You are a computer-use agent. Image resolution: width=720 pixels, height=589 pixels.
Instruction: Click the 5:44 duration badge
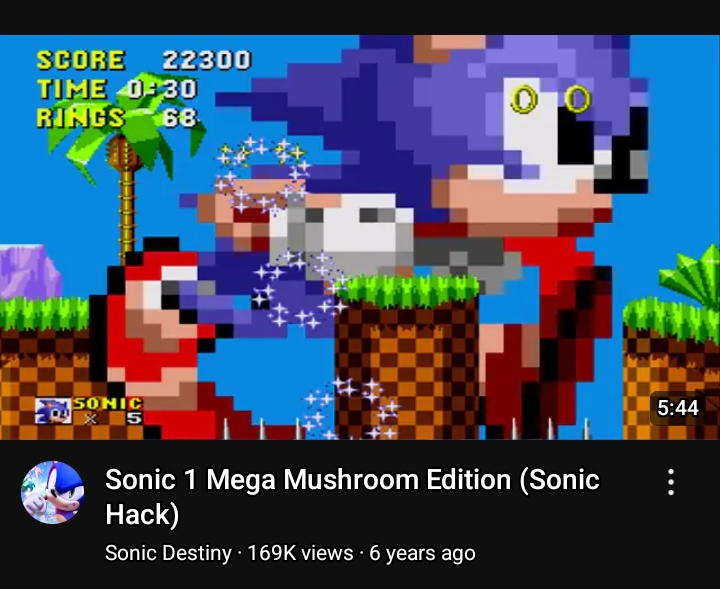coord(678,408)
